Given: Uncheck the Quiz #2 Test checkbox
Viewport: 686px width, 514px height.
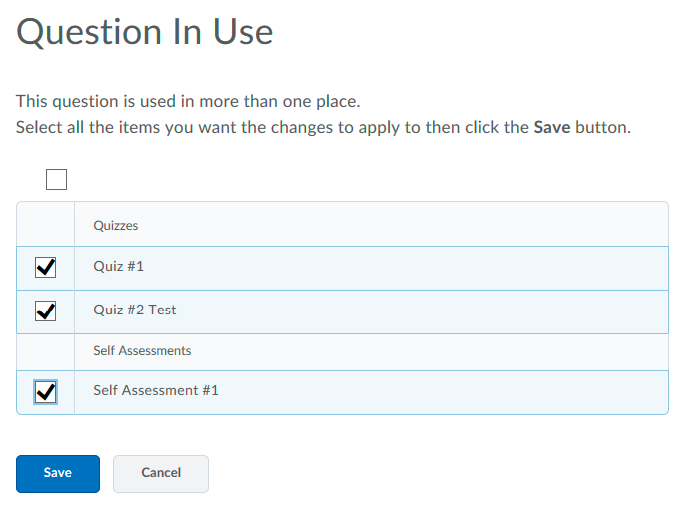Looking at the screenshot, I should (x=45, y=311).
